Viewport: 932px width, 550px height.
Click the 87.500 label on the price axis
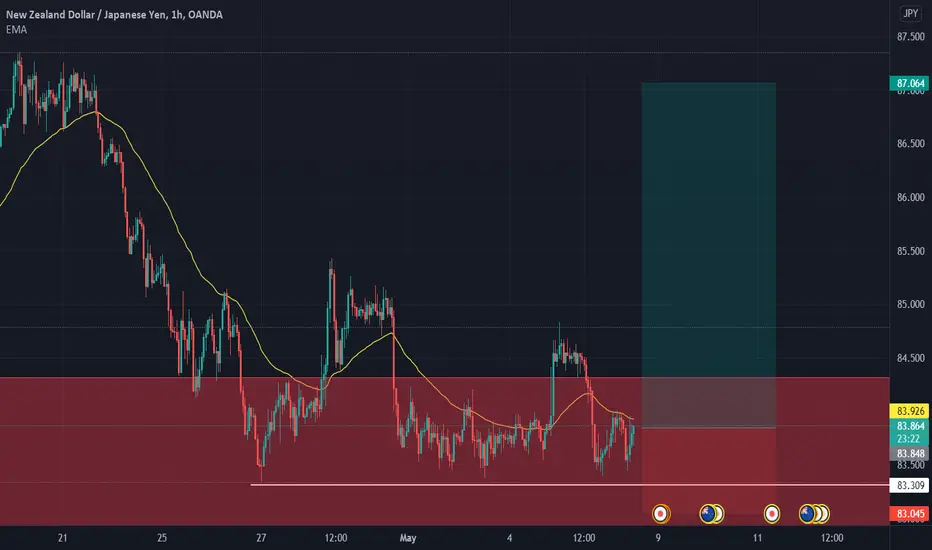point(910,37)
